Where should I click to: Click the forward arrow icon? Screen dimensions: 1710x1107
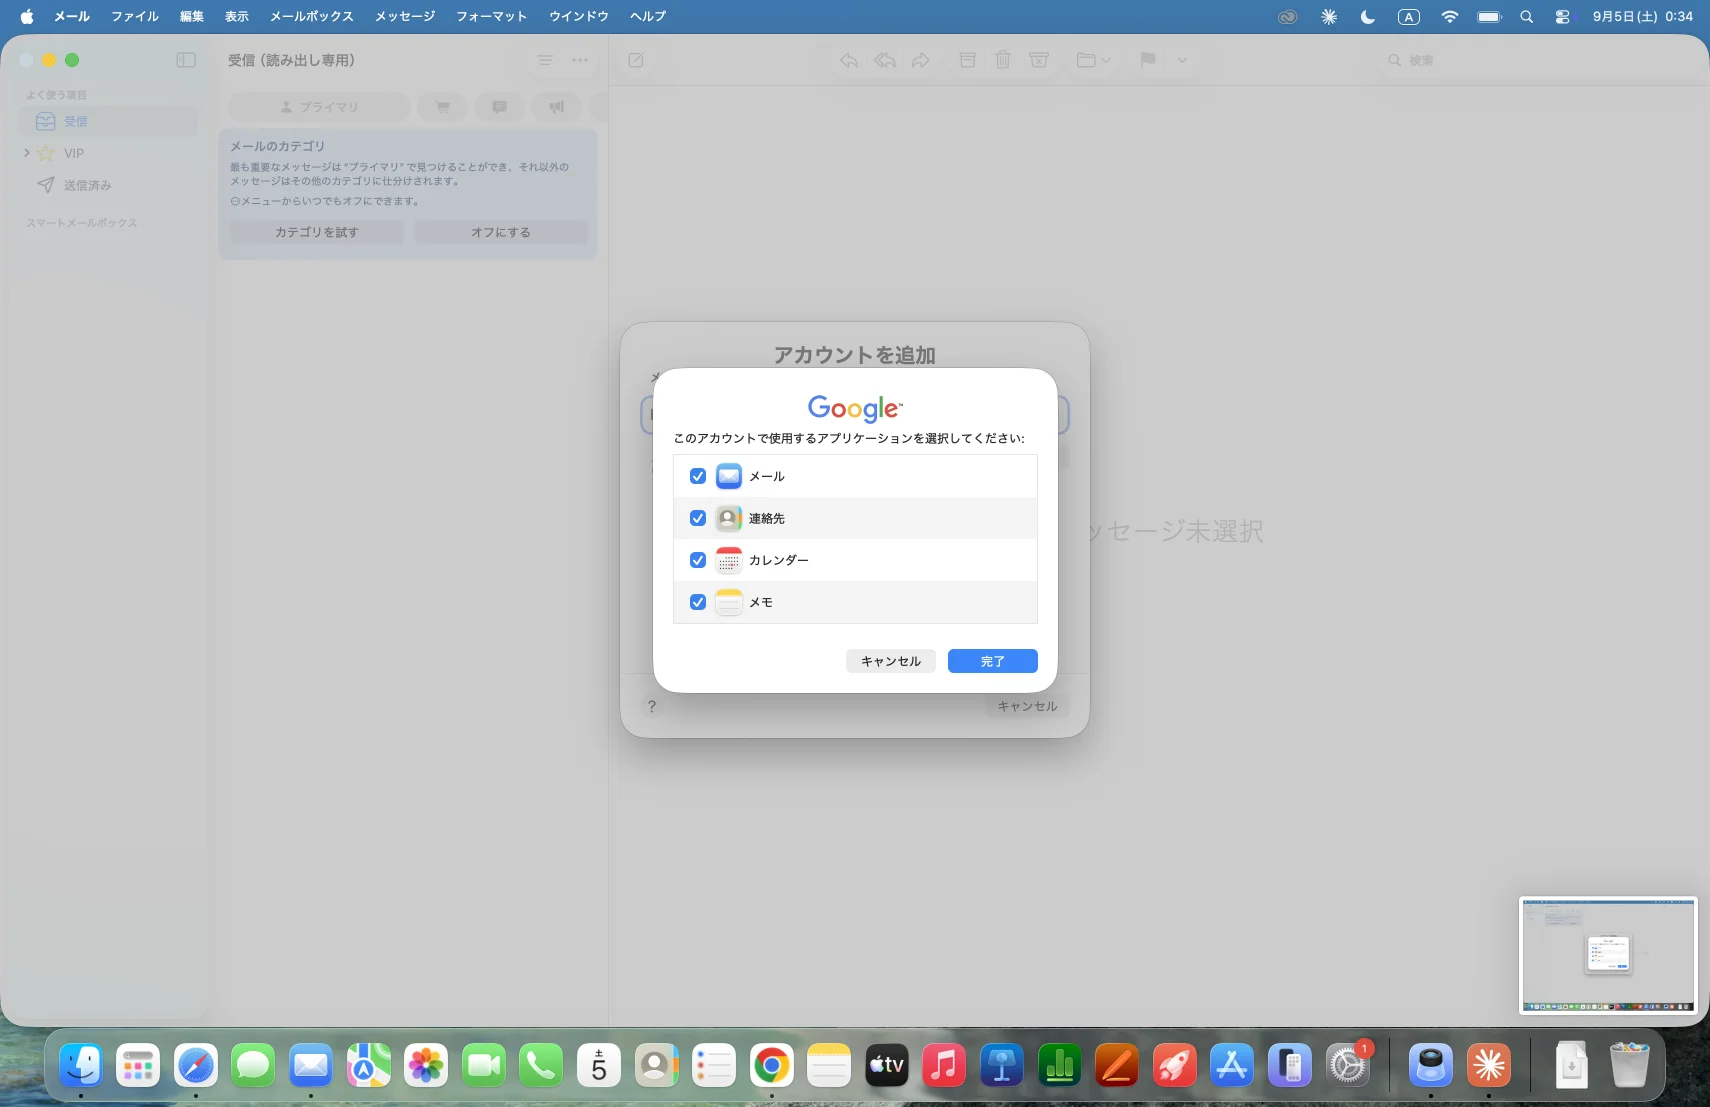click(x=921, y=60)
